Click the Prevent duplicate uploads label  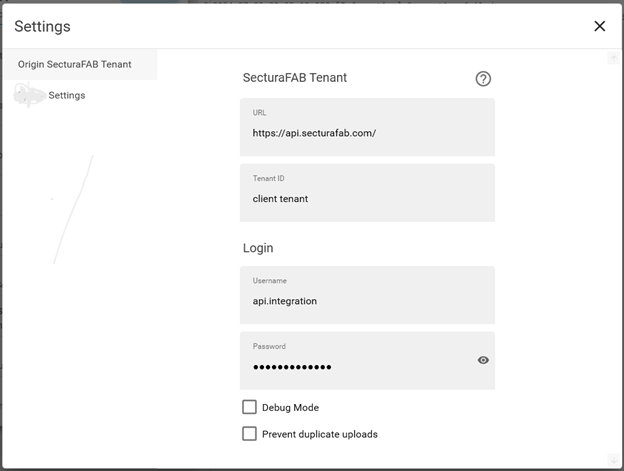[319, 434]
